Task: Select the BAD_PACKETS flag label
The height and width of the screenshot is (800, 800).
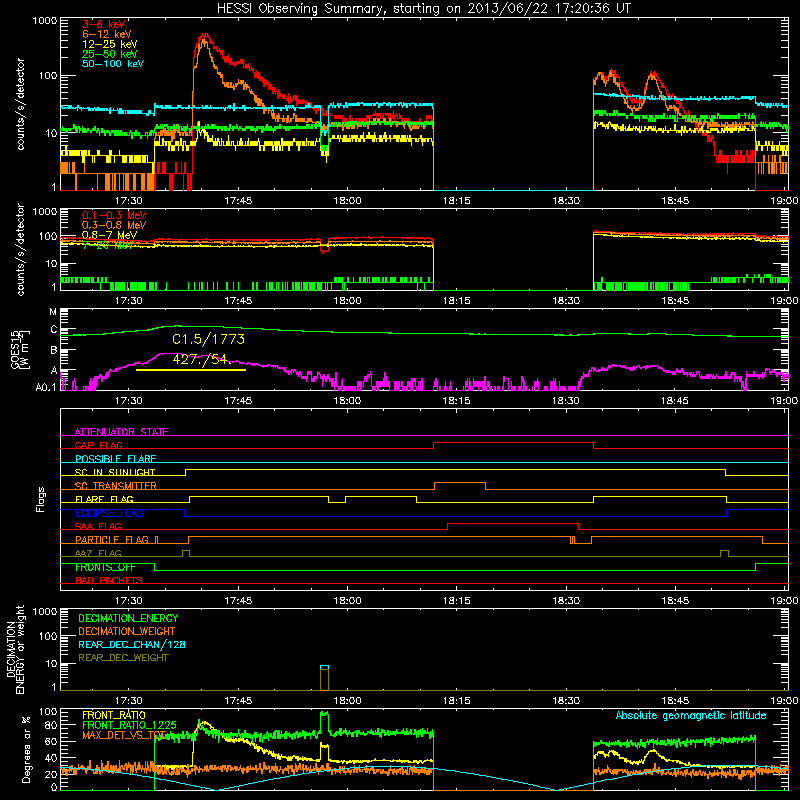Action: click(x=109, y=580)
